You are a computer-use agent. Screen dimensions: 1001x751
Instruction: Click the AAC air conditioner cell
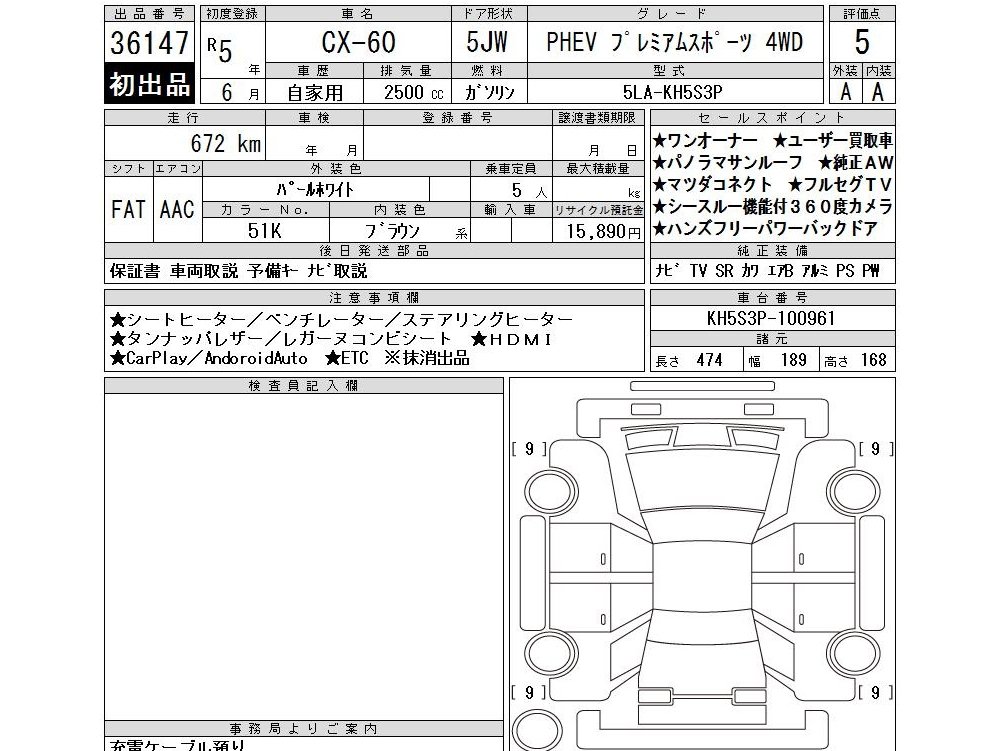coord(177,209)
